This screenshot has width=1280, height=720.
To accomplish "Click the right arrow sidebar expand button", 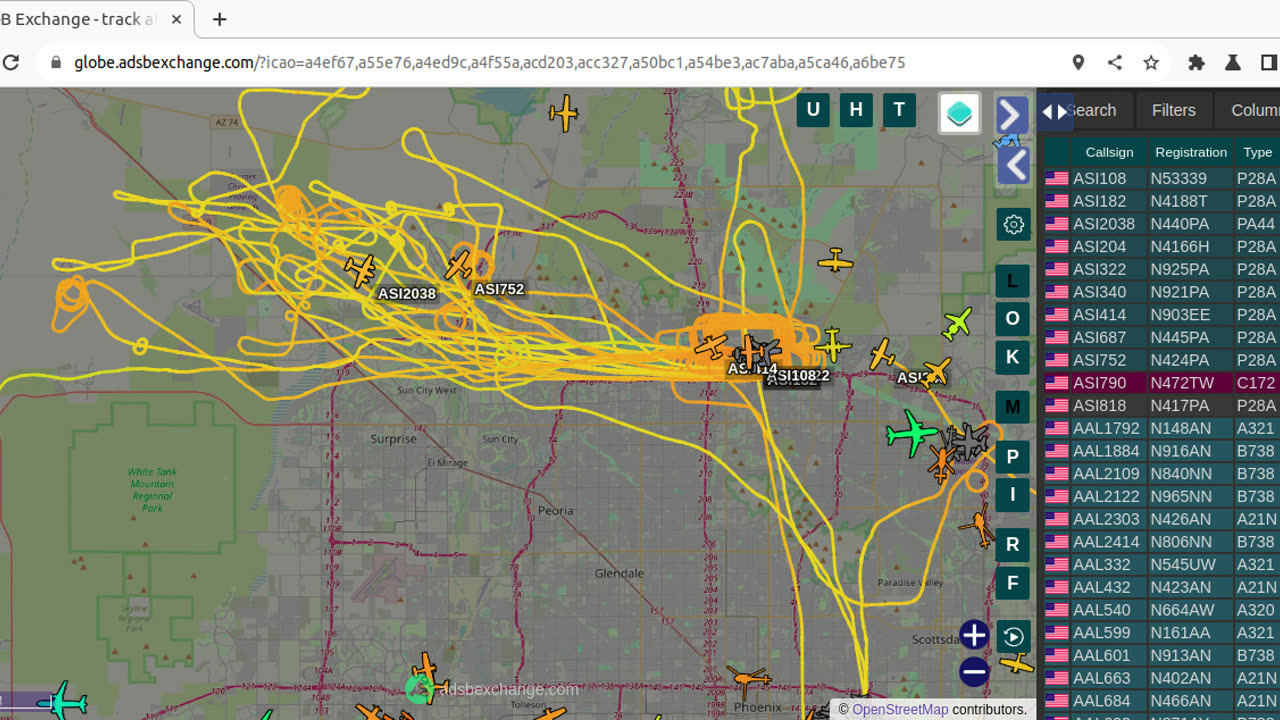I will (1013, 115).
